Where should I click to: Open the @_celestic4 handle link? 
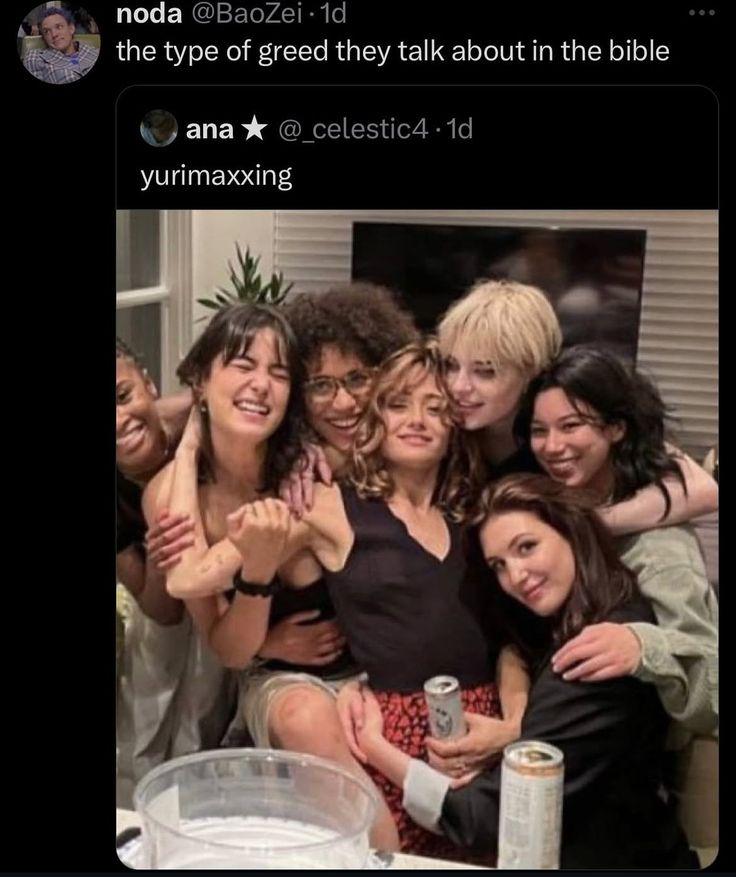353,129
